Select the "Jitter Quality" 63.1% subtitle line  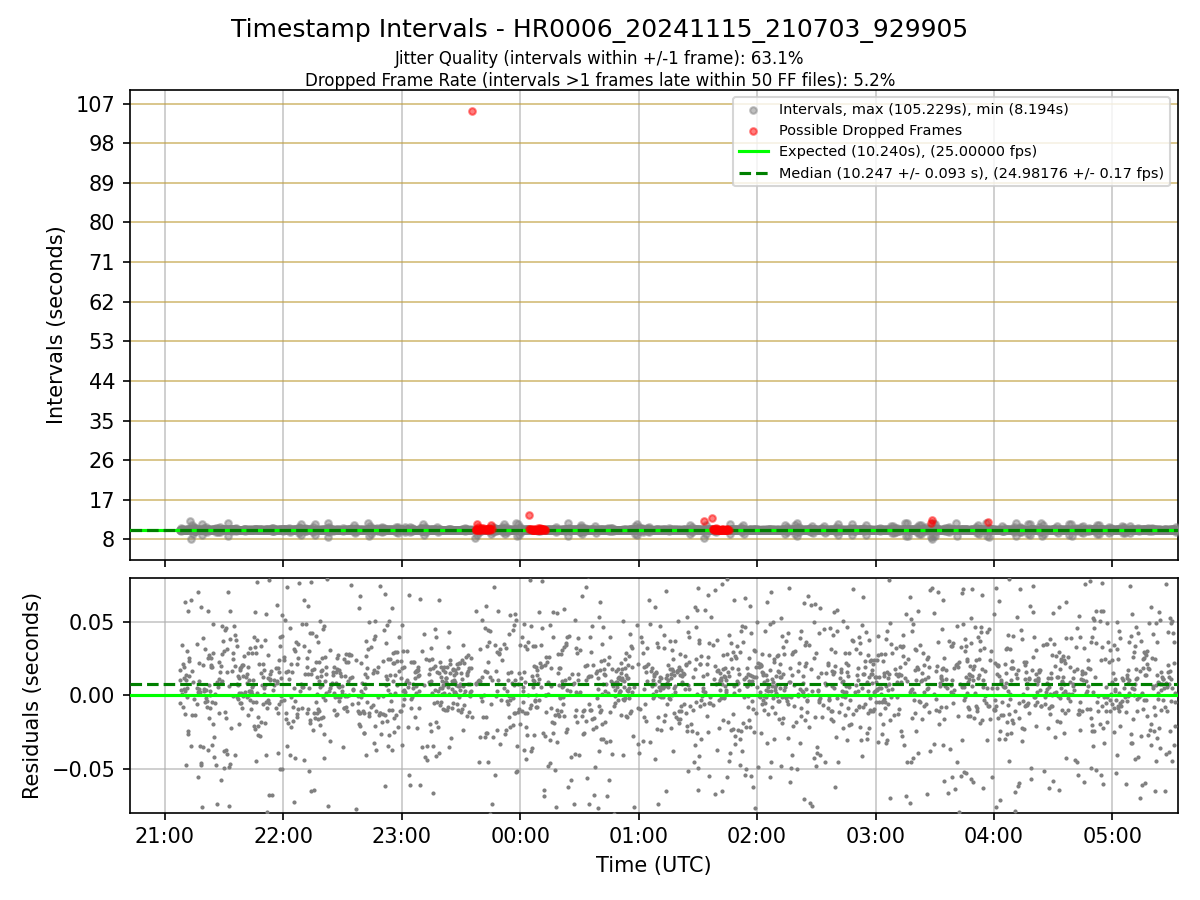599,59
